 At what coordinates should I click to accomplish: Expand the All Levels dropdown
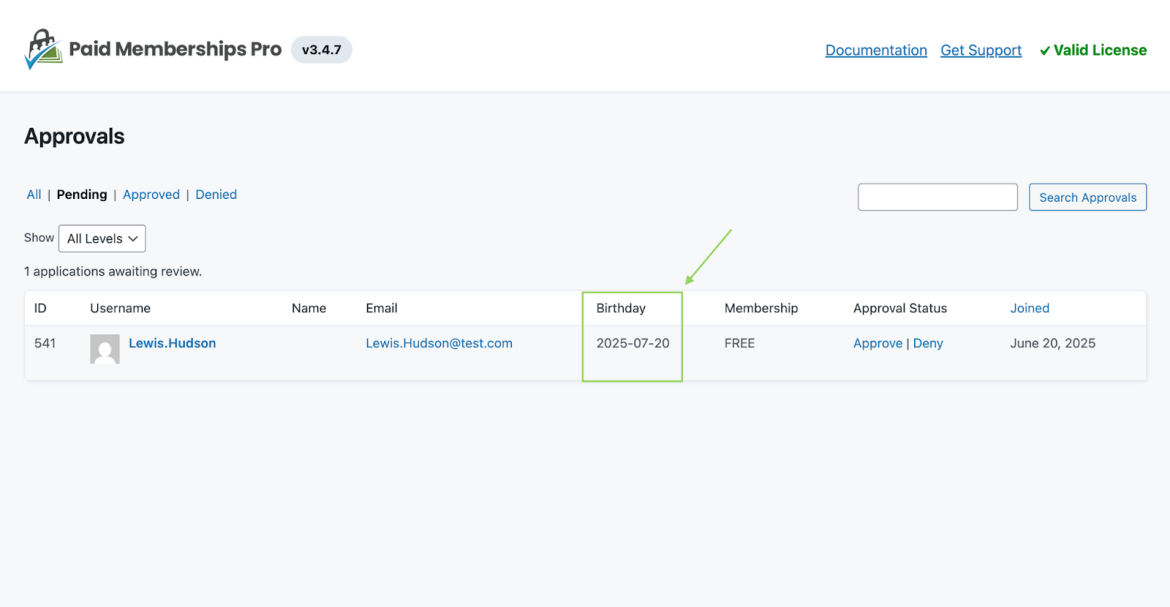pyautogui.click(x=102, y=239)
